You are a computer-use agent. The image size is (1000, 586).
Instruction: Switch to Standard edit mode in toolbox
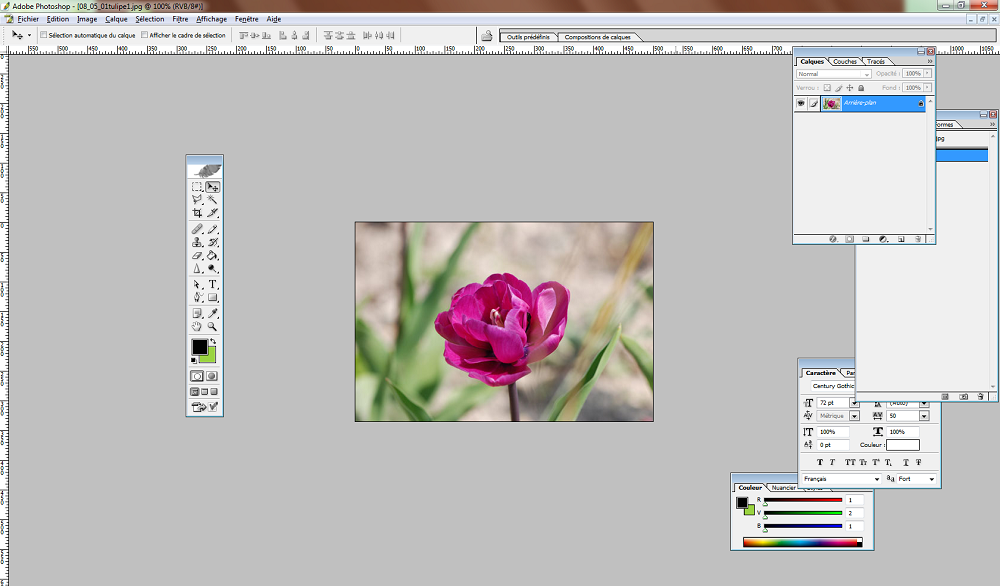pos(197,376)
